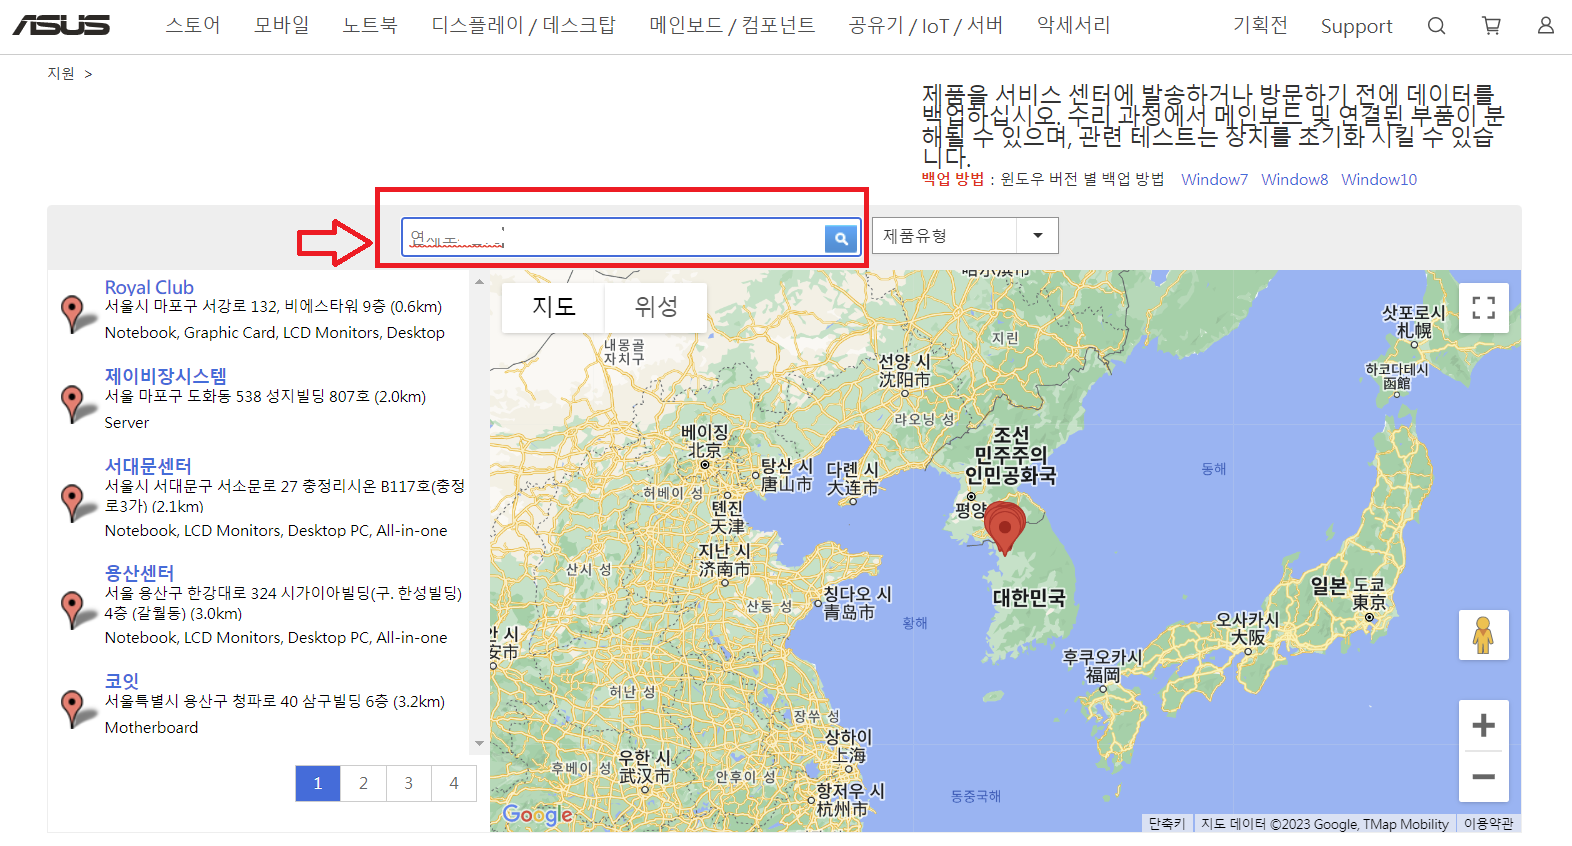Open the 모바일 menu
This screenshot has height=846, width=1572.
pos(282,25)
